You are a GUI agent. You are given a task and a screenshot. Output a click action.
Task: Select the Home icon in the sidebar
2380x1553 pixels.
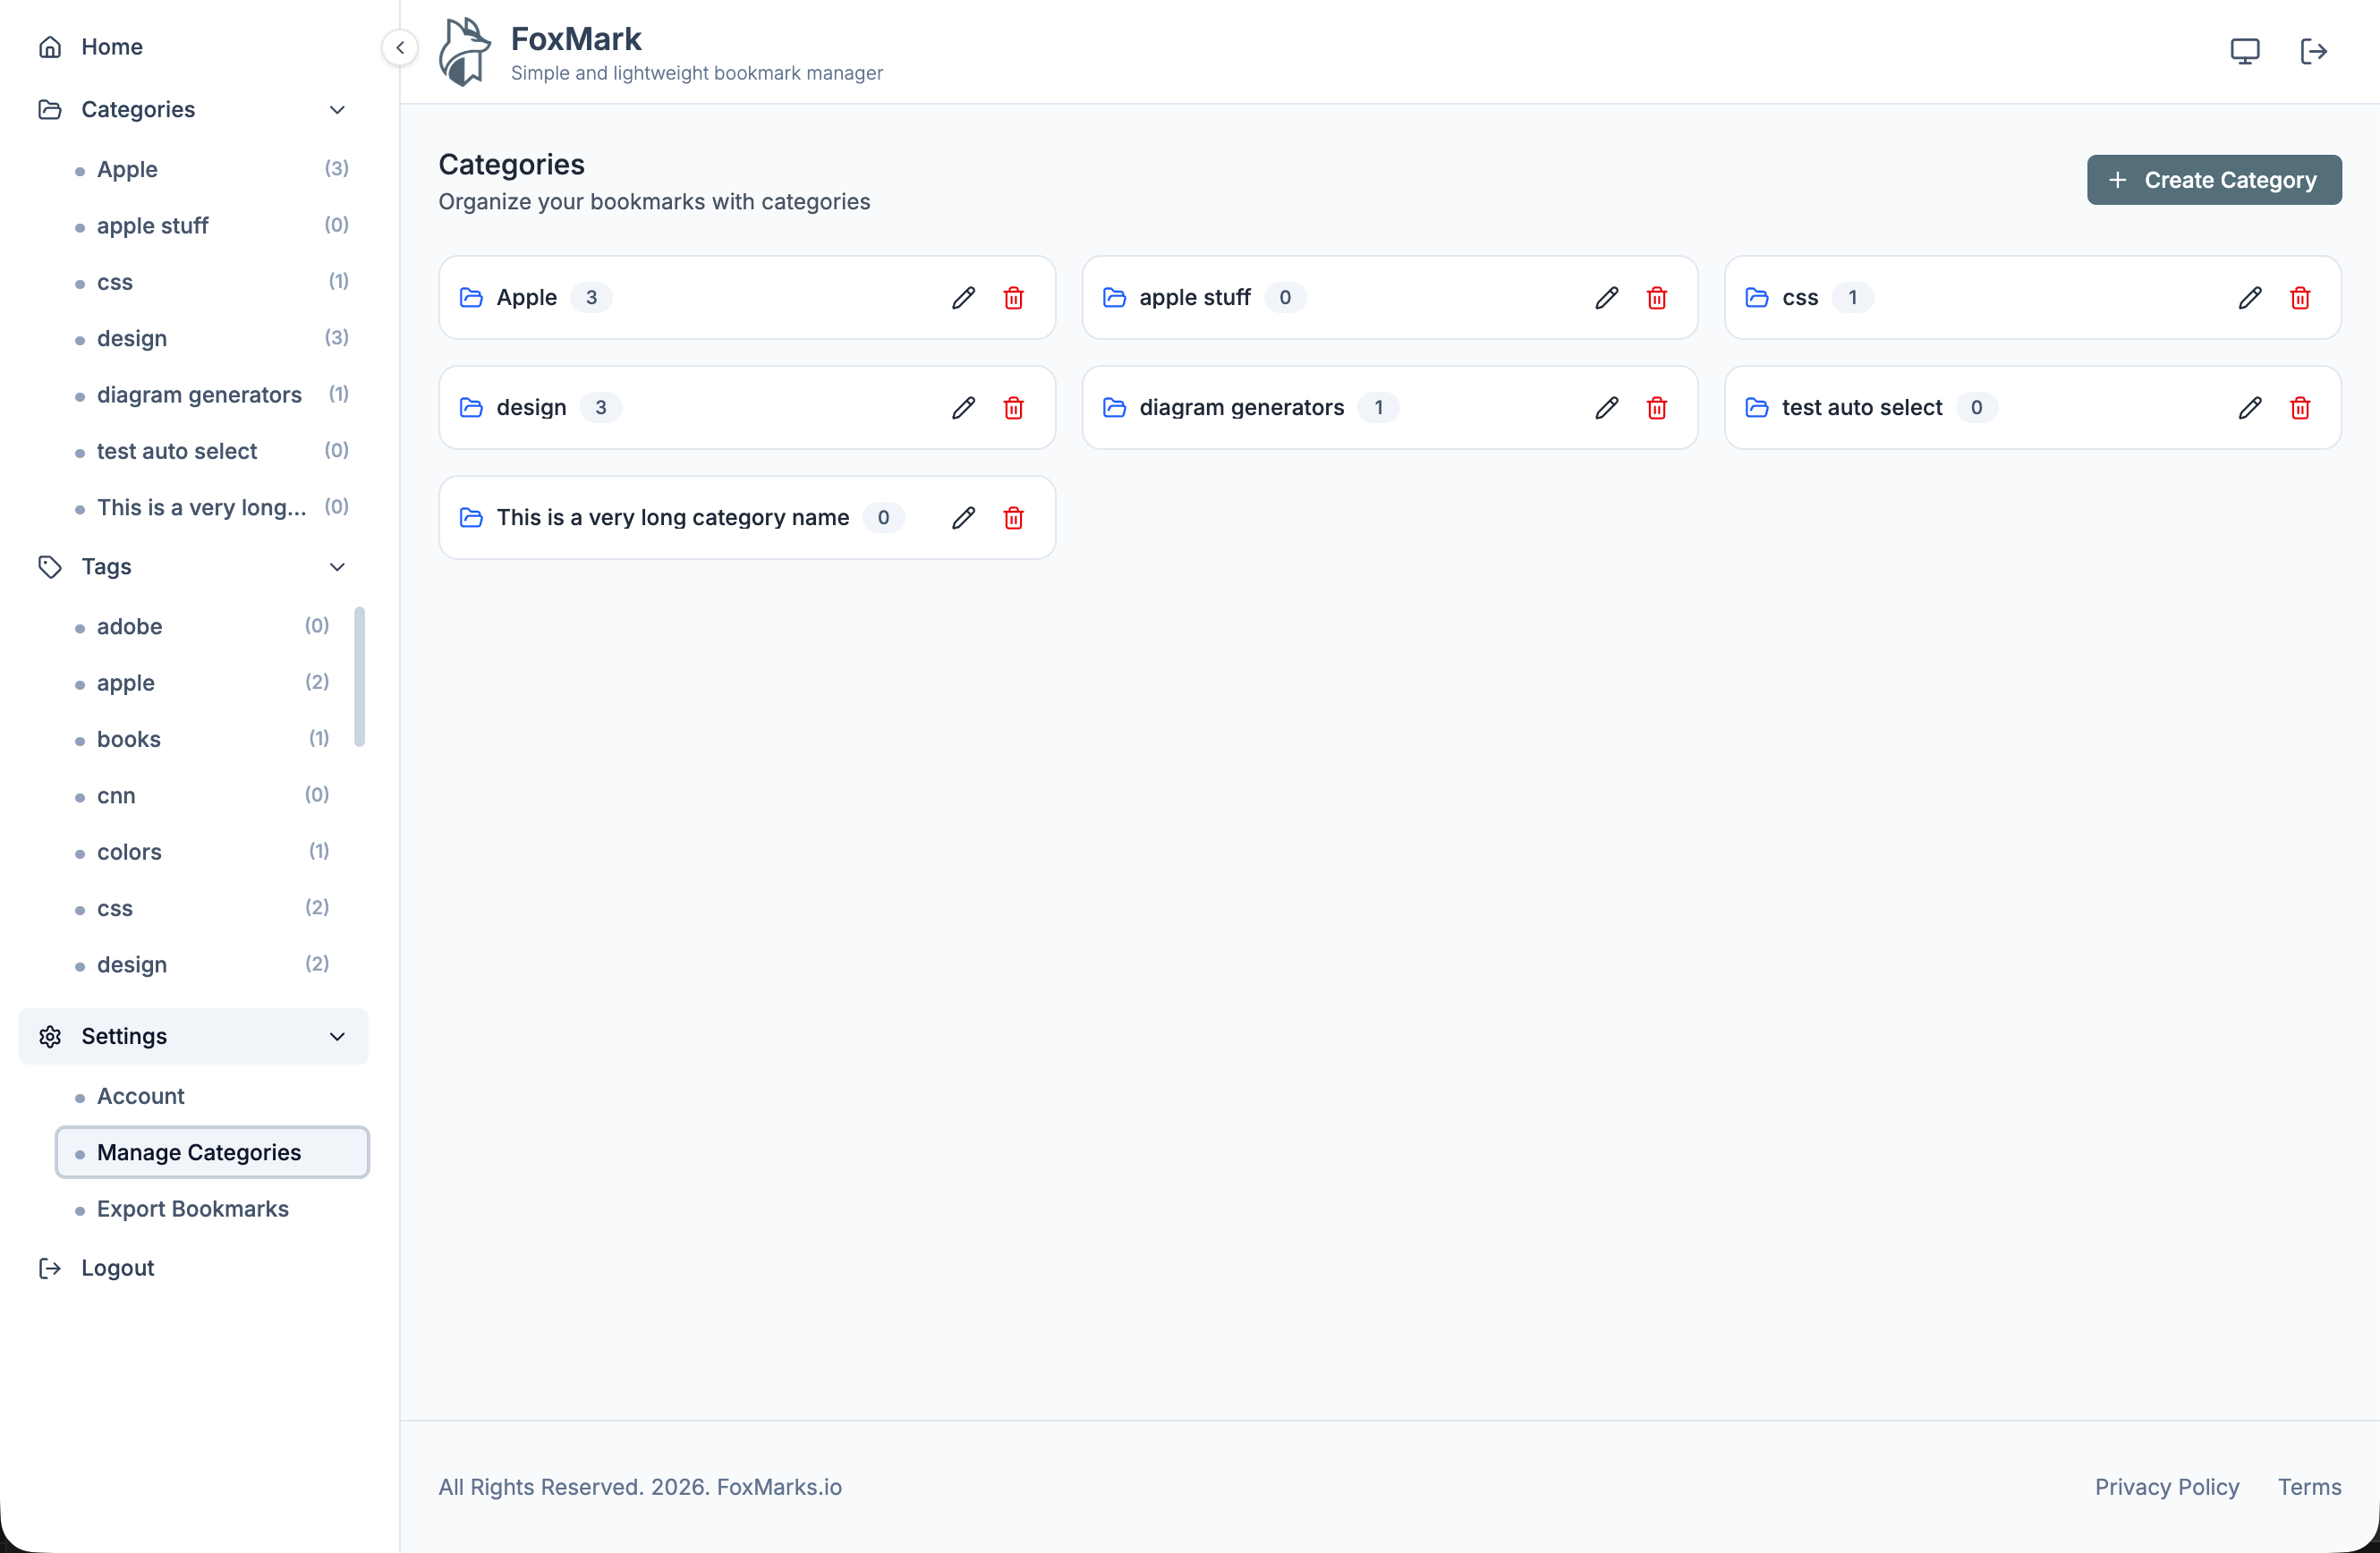(50, 47)
